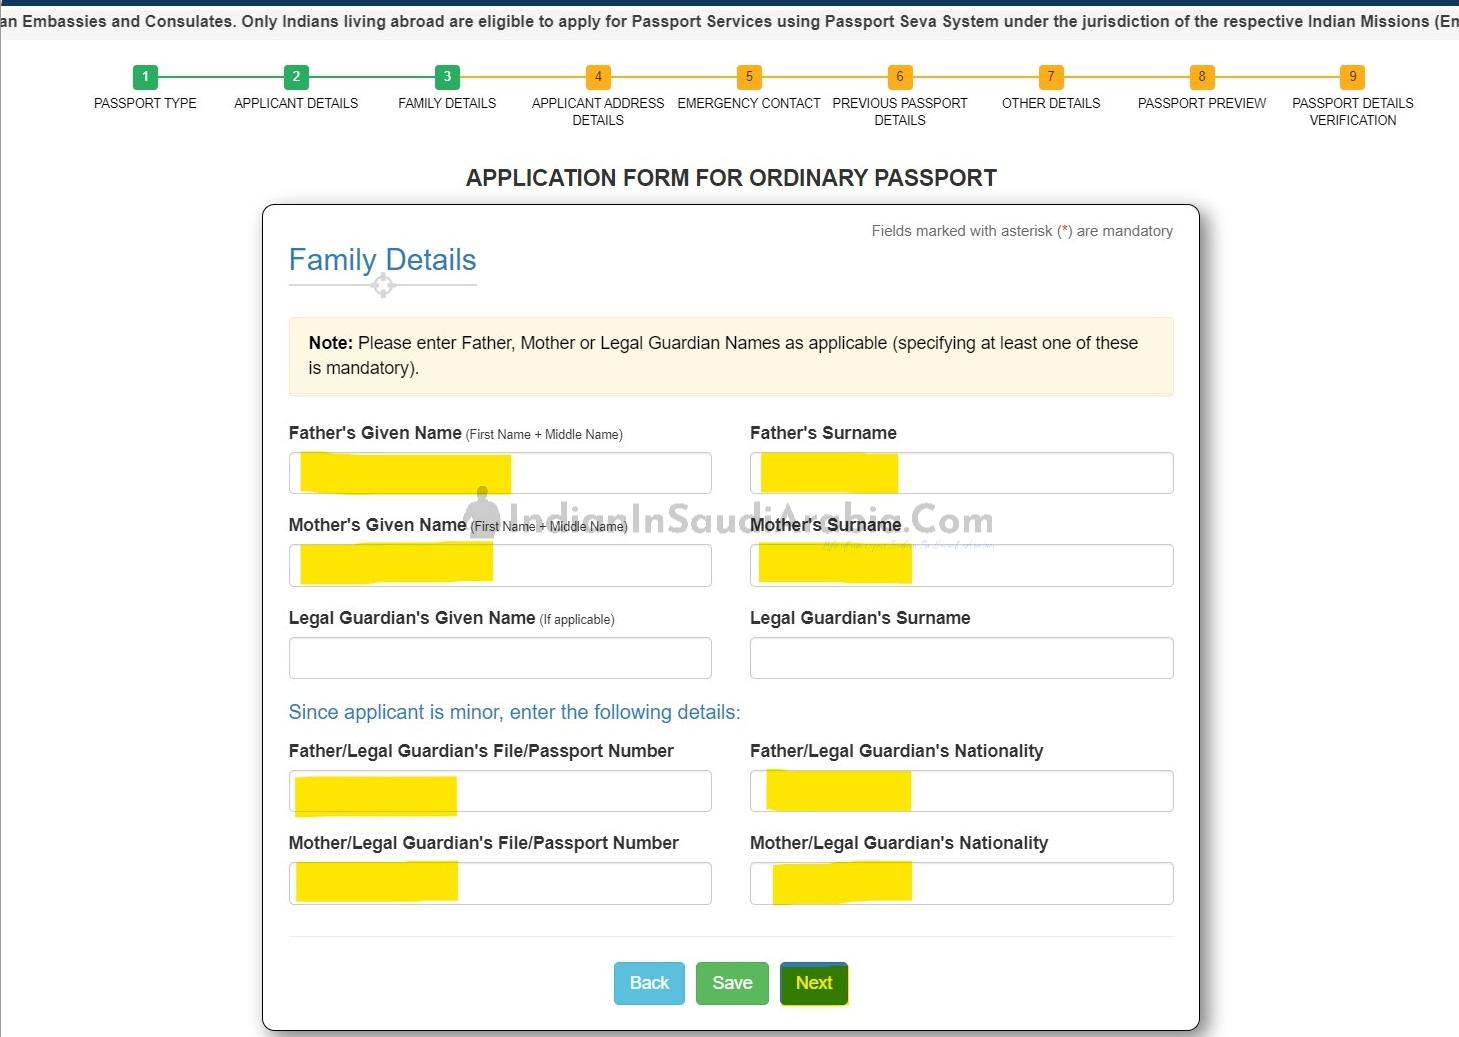Focus Legal Guardian's Given Name field

(x=500, y=658)
